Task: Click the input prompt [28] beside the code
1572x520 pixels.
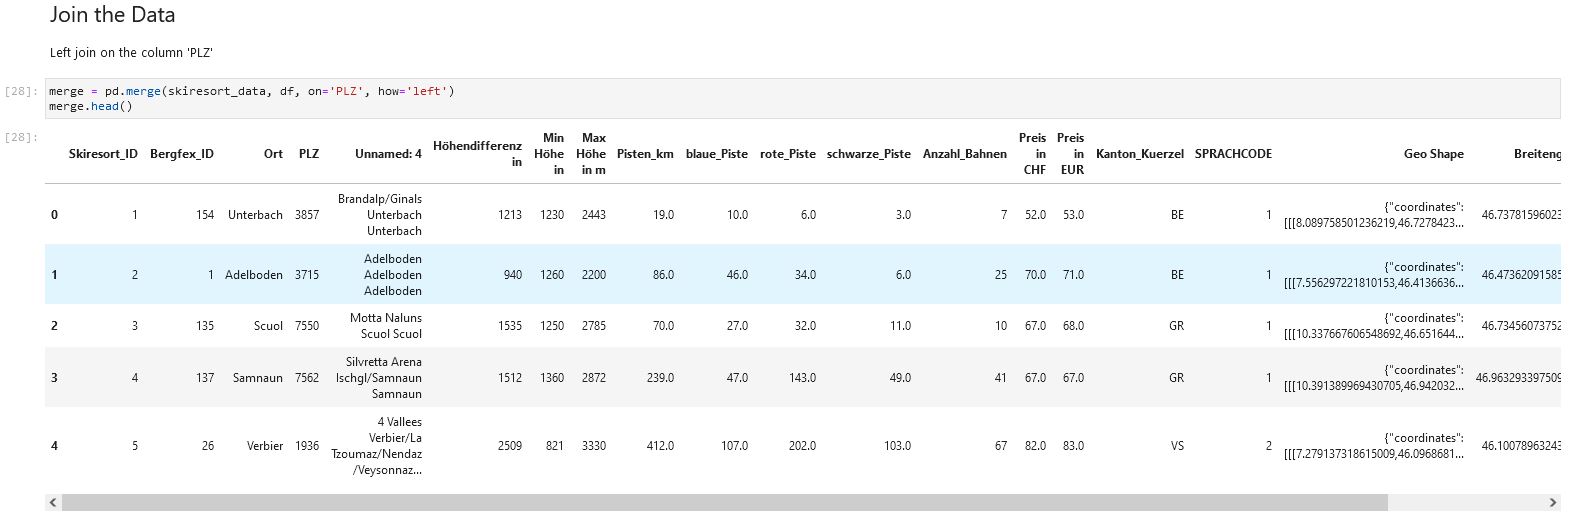Action: click(x=21, y=91)
